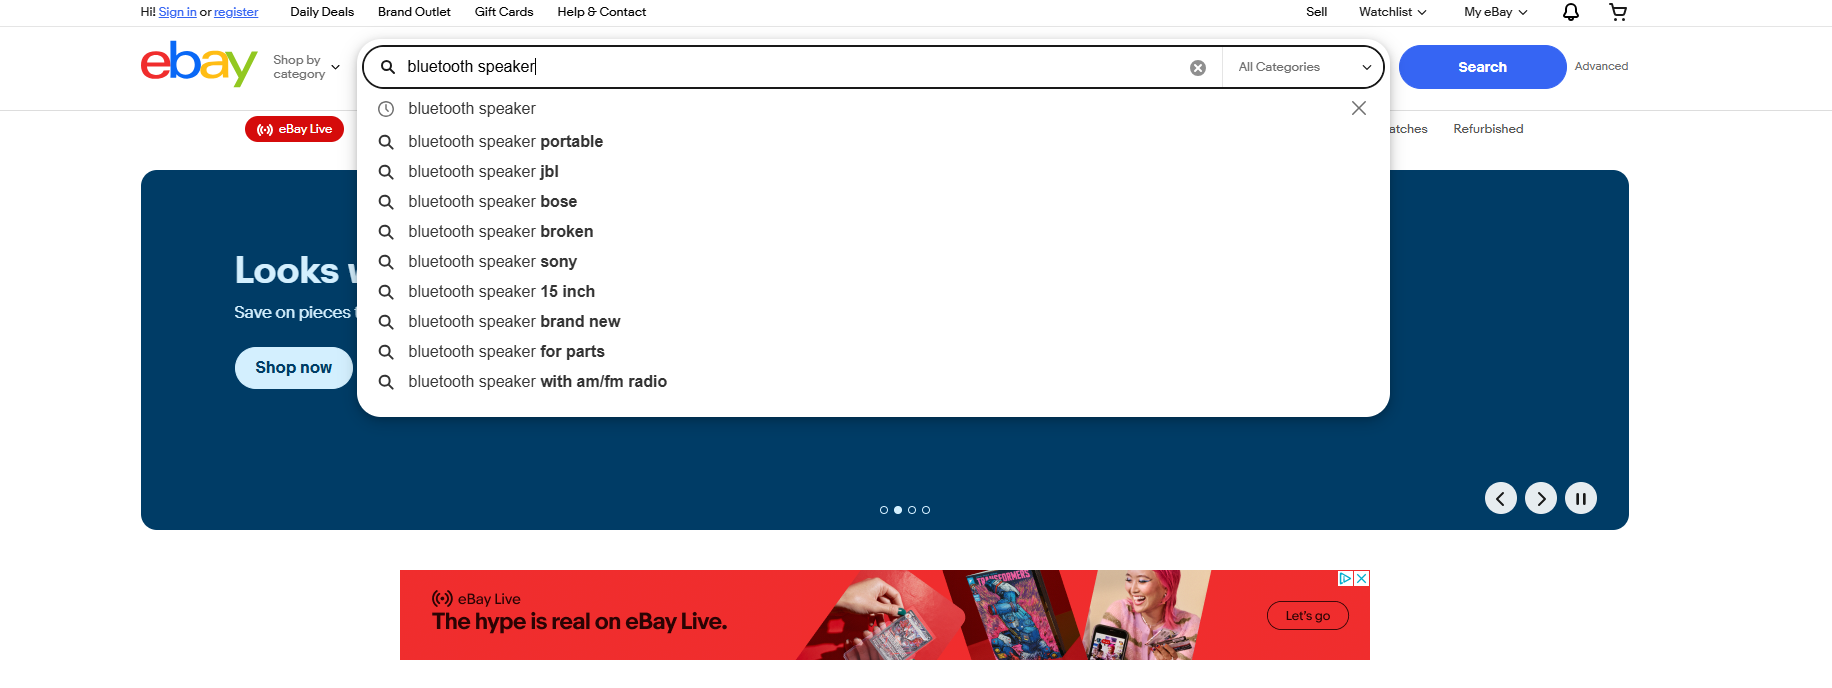Expand the Watchlist dropdown

click(1392, 12)
